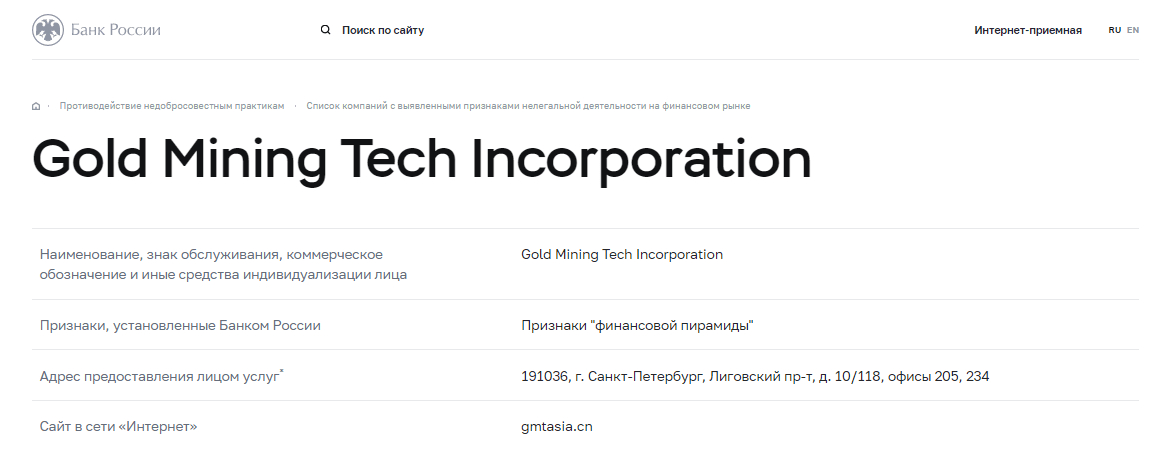Click the label "Сайт в сети «Интернет»"

(118, 427)
